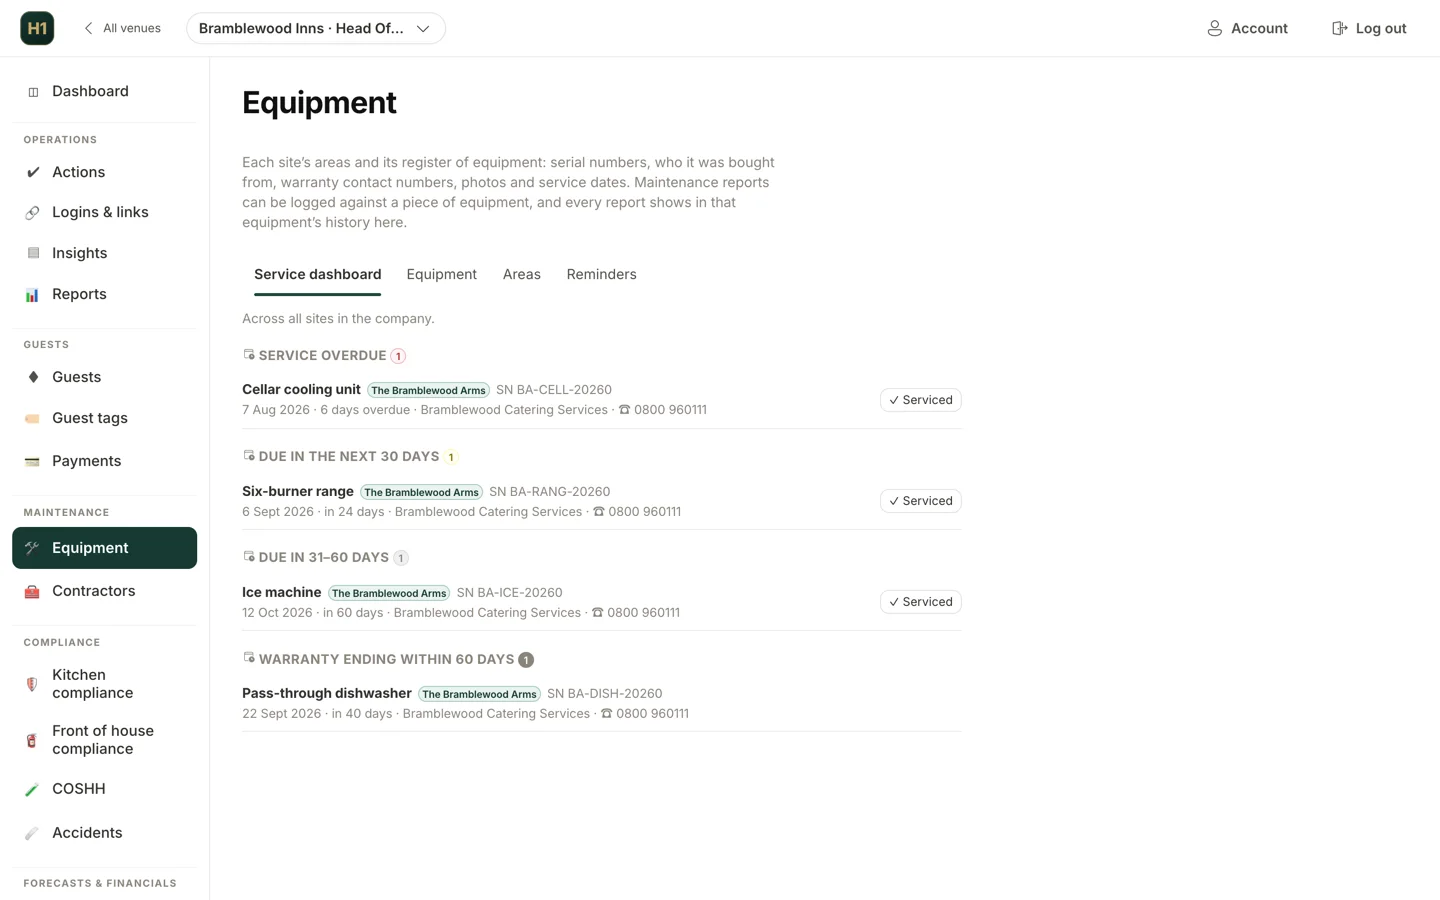1440x900 pixels.
Task: Click the Account link
Action: [x=1247, y=28]
